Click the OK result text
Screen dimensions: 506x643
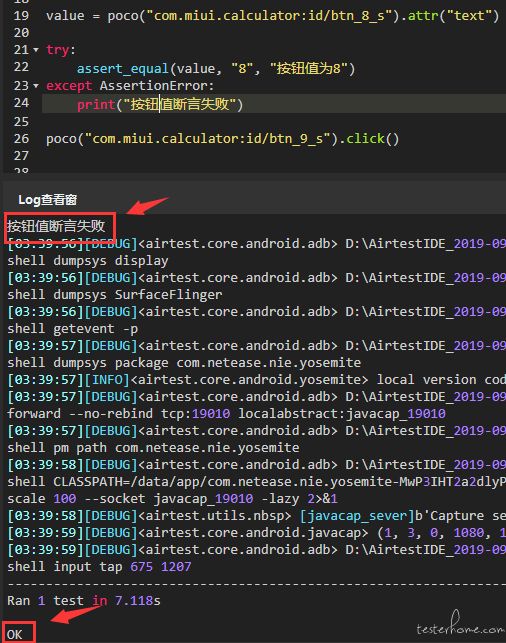point(15,634)
